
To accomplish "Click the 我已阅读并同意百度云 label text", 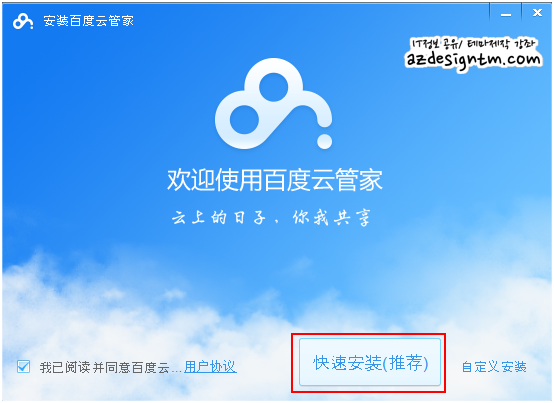I will [105, 367].
